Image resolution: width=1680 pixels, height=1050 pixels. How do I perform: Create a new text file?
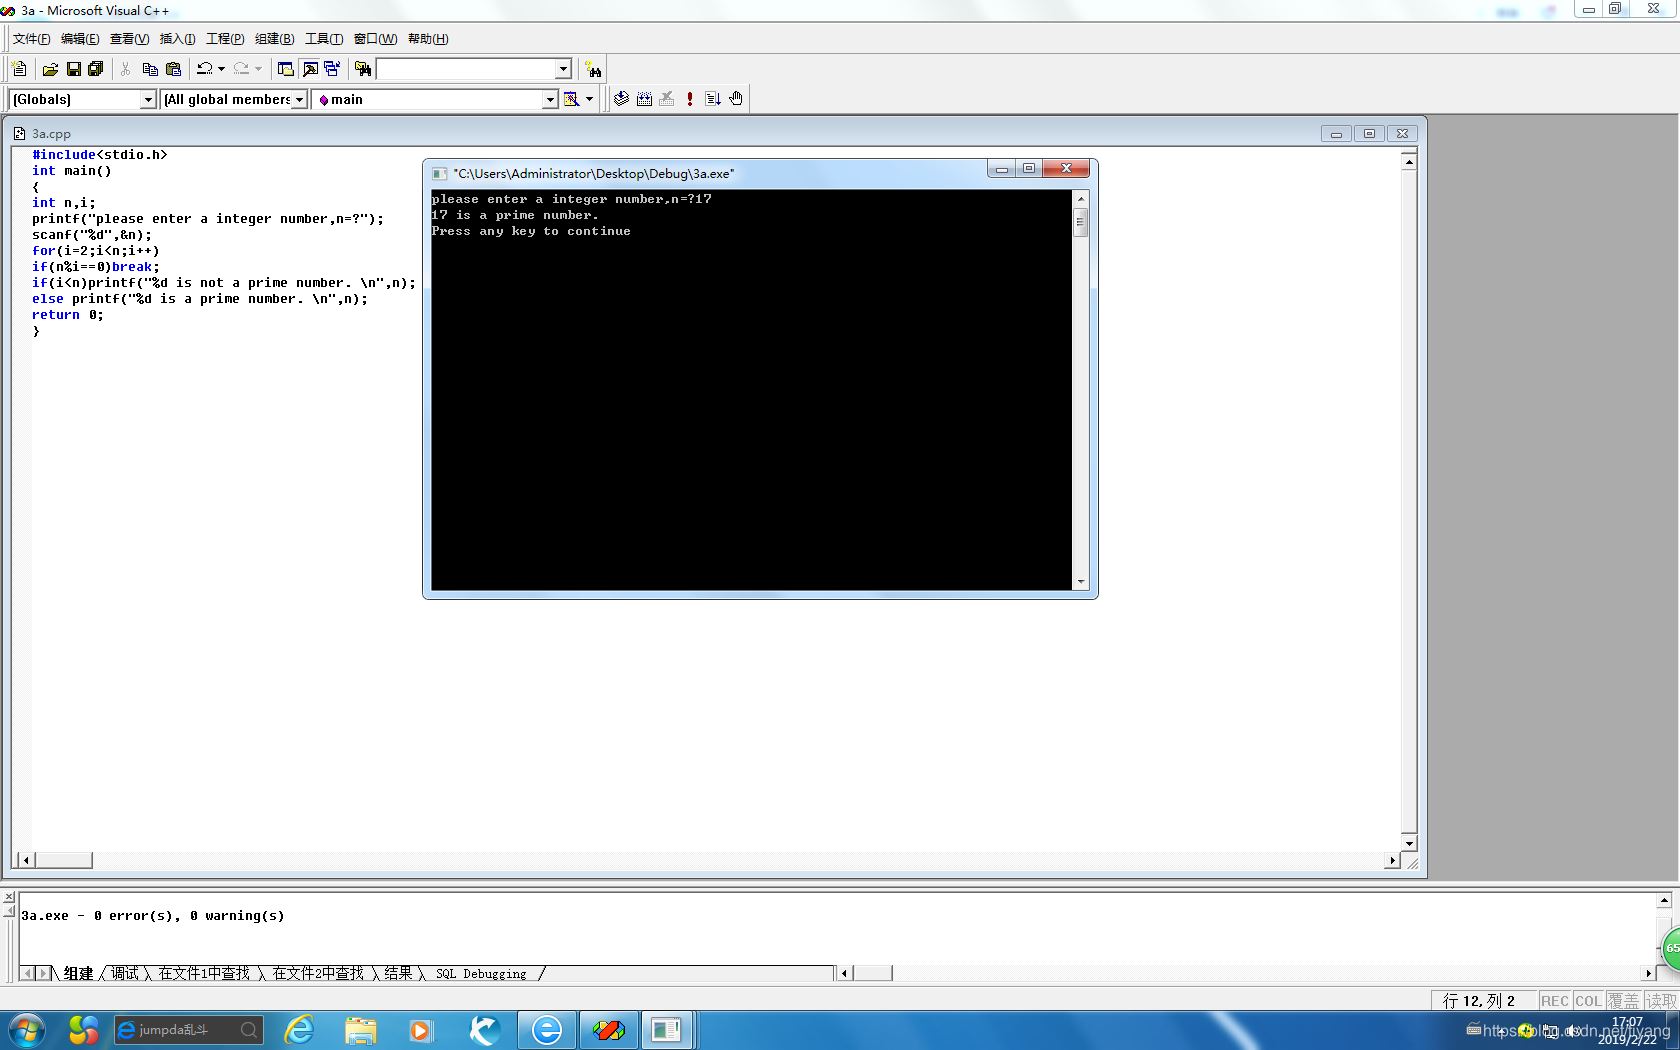(x=19, y=69)
